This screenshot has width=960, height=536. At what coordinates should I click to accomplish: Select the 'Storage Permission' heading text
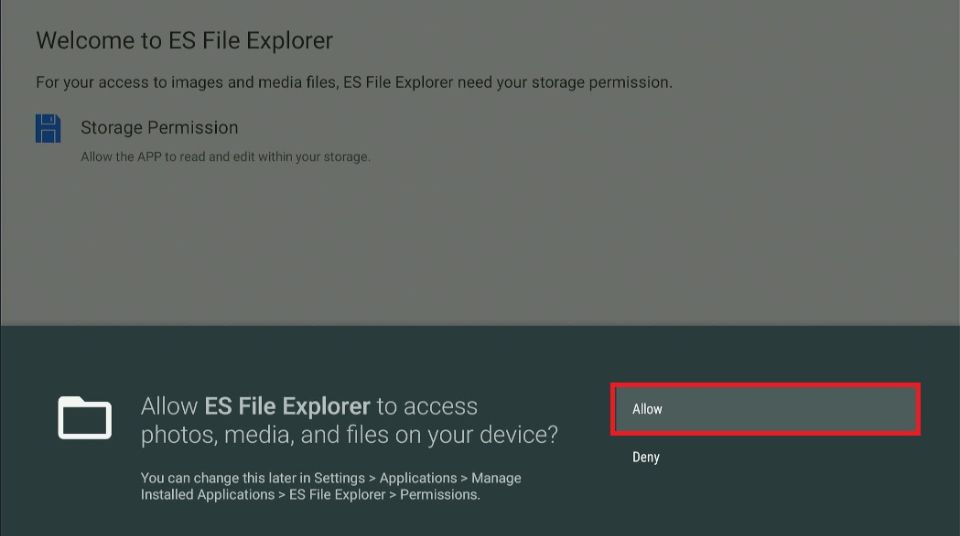tap(159, 127)
